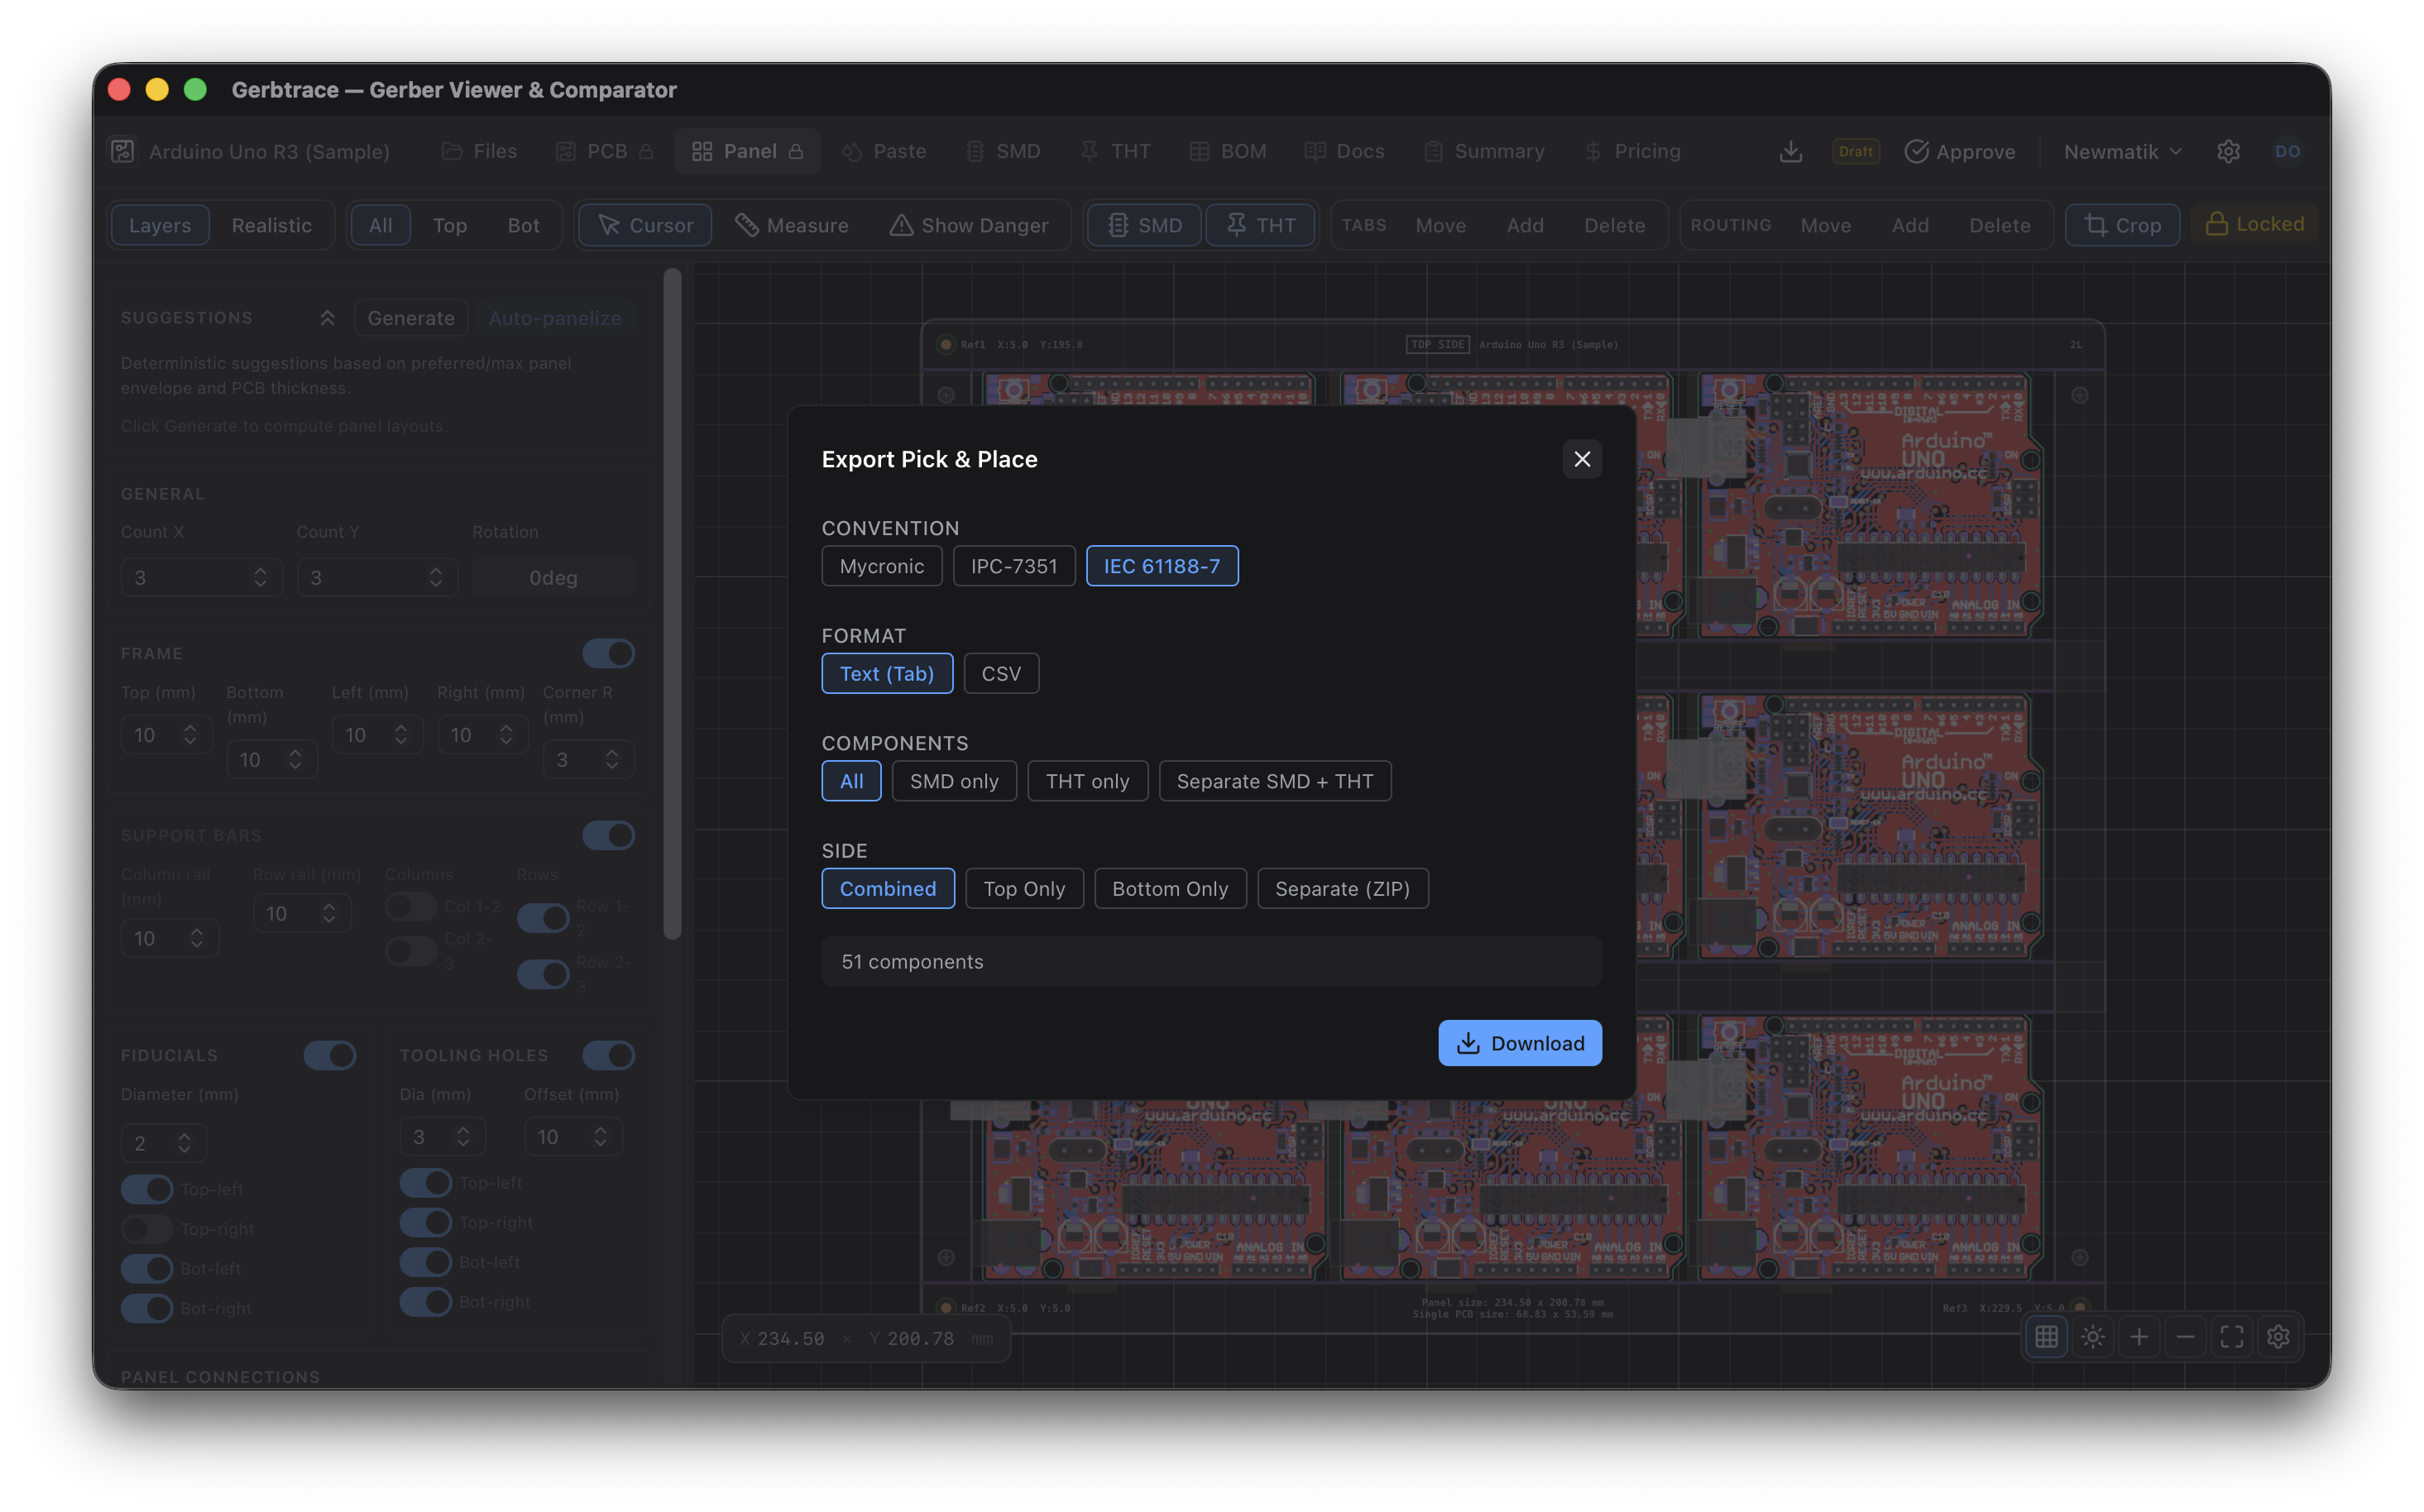Select the Measure tool
The width and height of the screenshot is (2424, 1512).
tap(791, 225)
